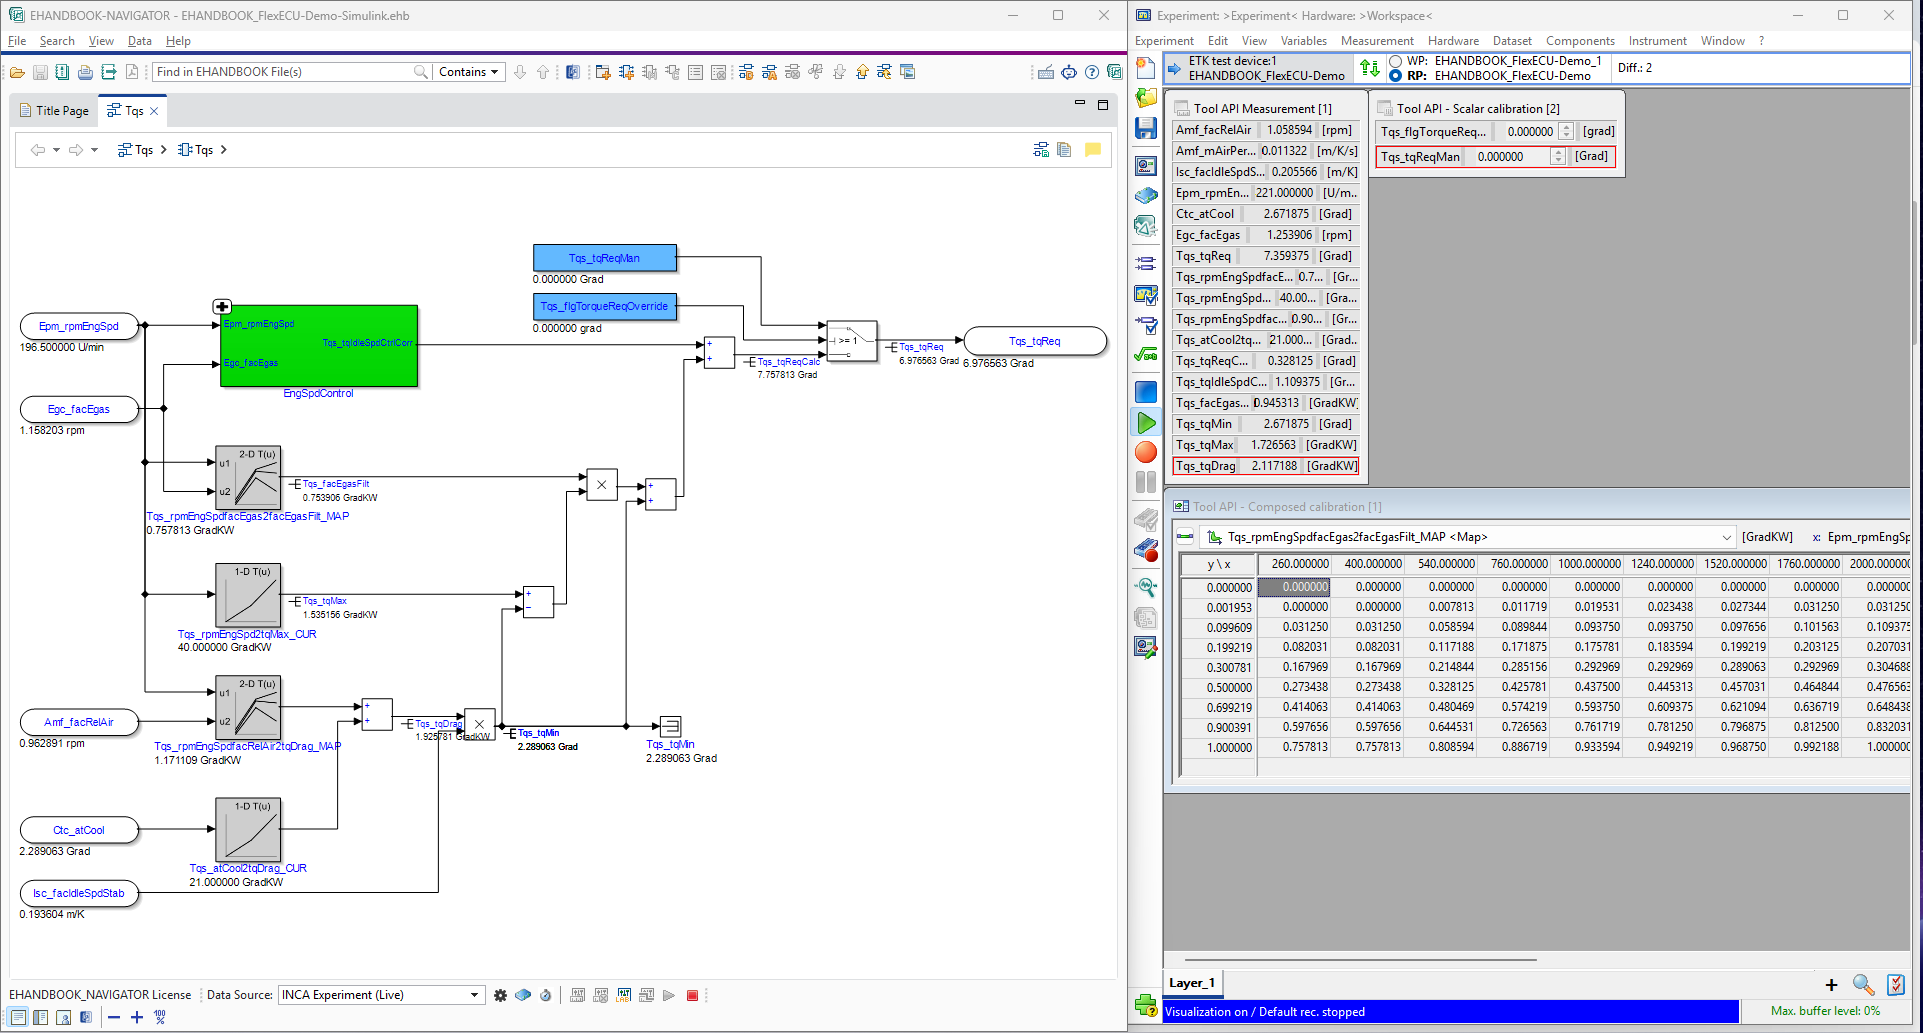Start visualization with the green play icon
The image size is (1923, 1033).
tap(1145, 422)
